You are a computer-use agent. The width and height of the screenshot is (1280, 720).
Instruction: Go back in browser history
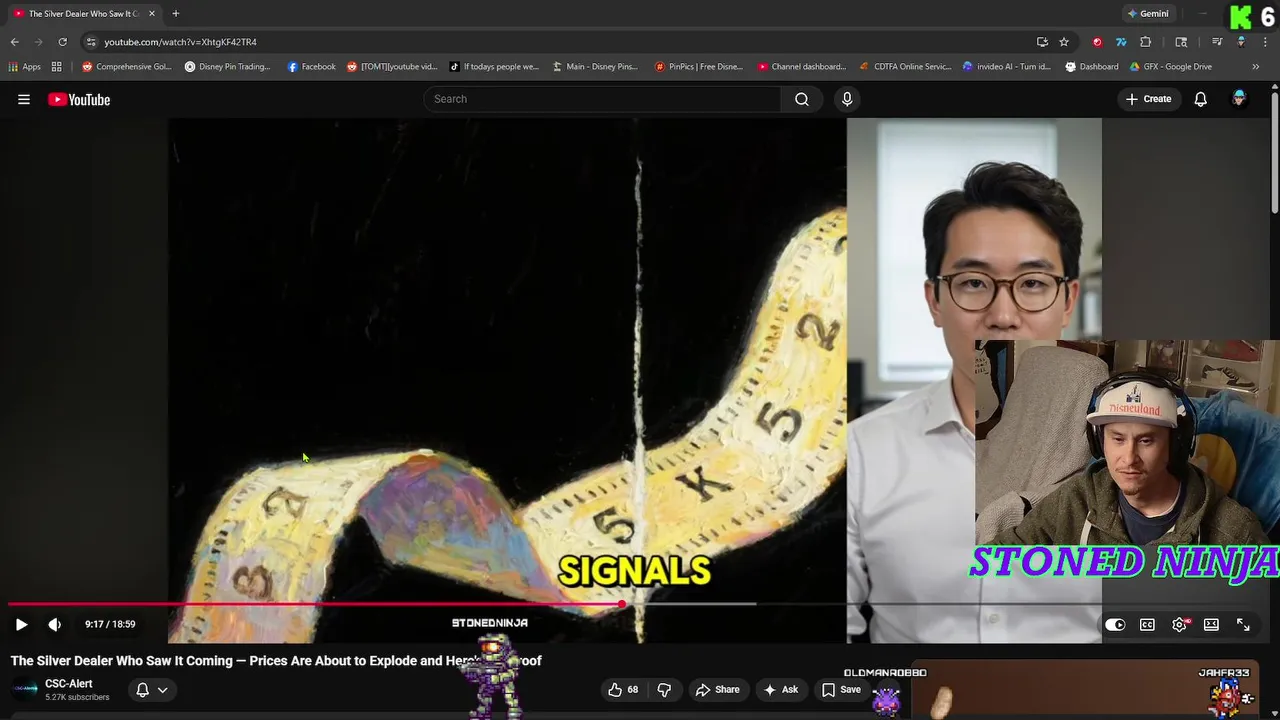click(x=15, y=42)
